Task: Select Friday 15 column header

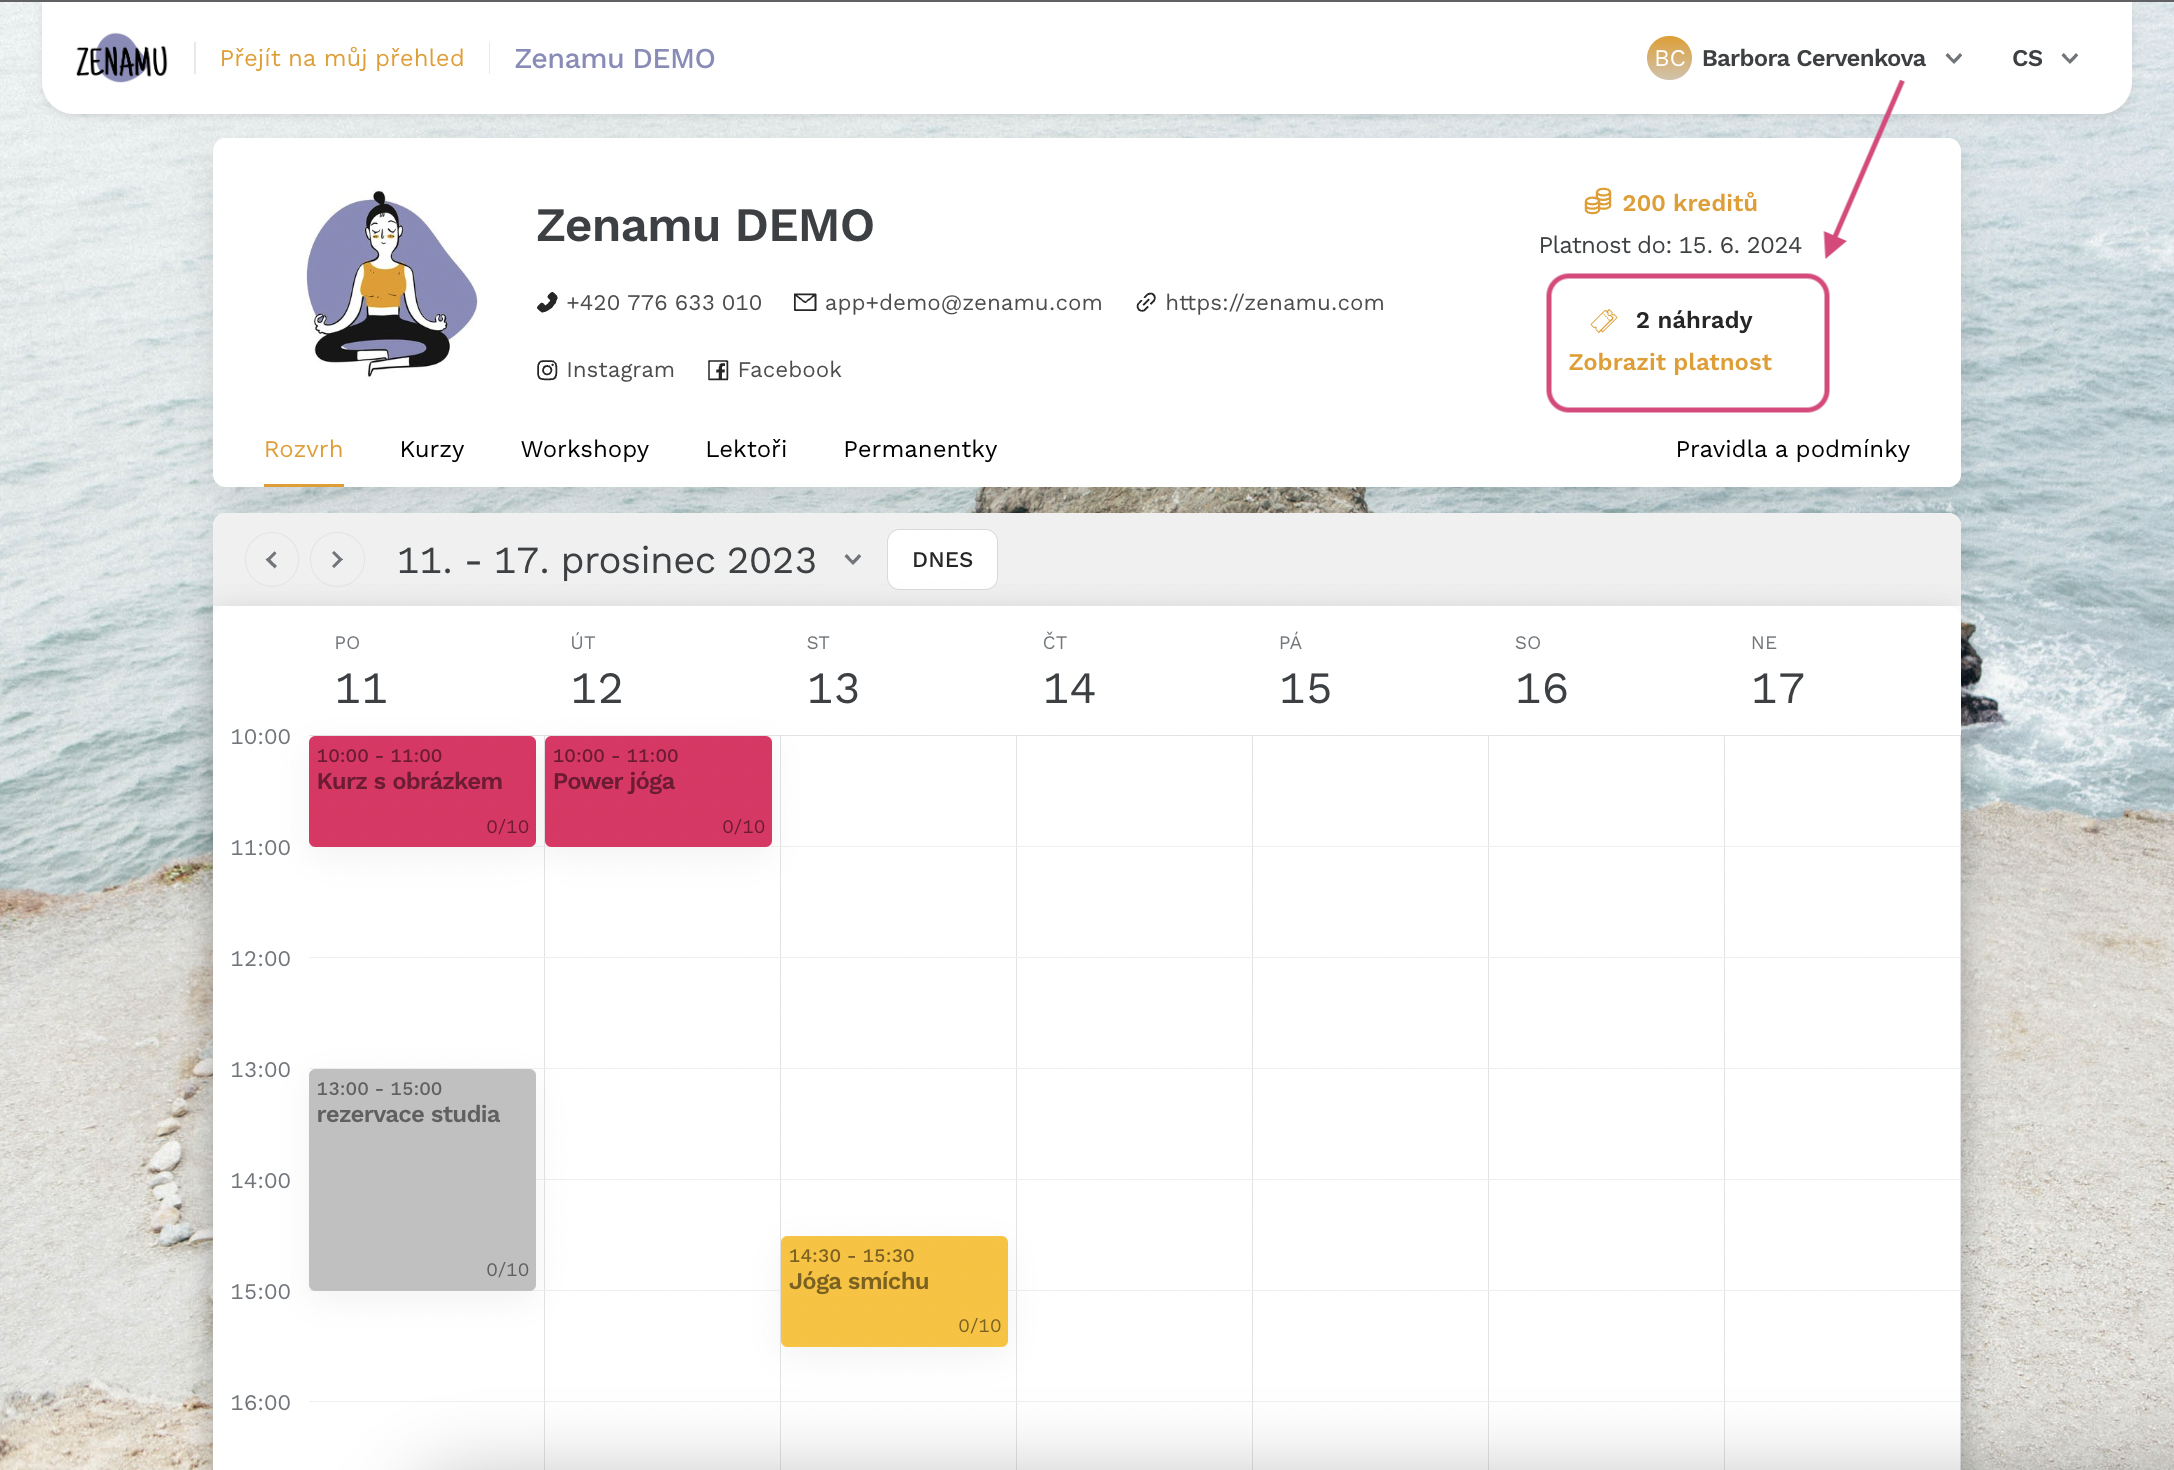Action: pos(1305,672)
